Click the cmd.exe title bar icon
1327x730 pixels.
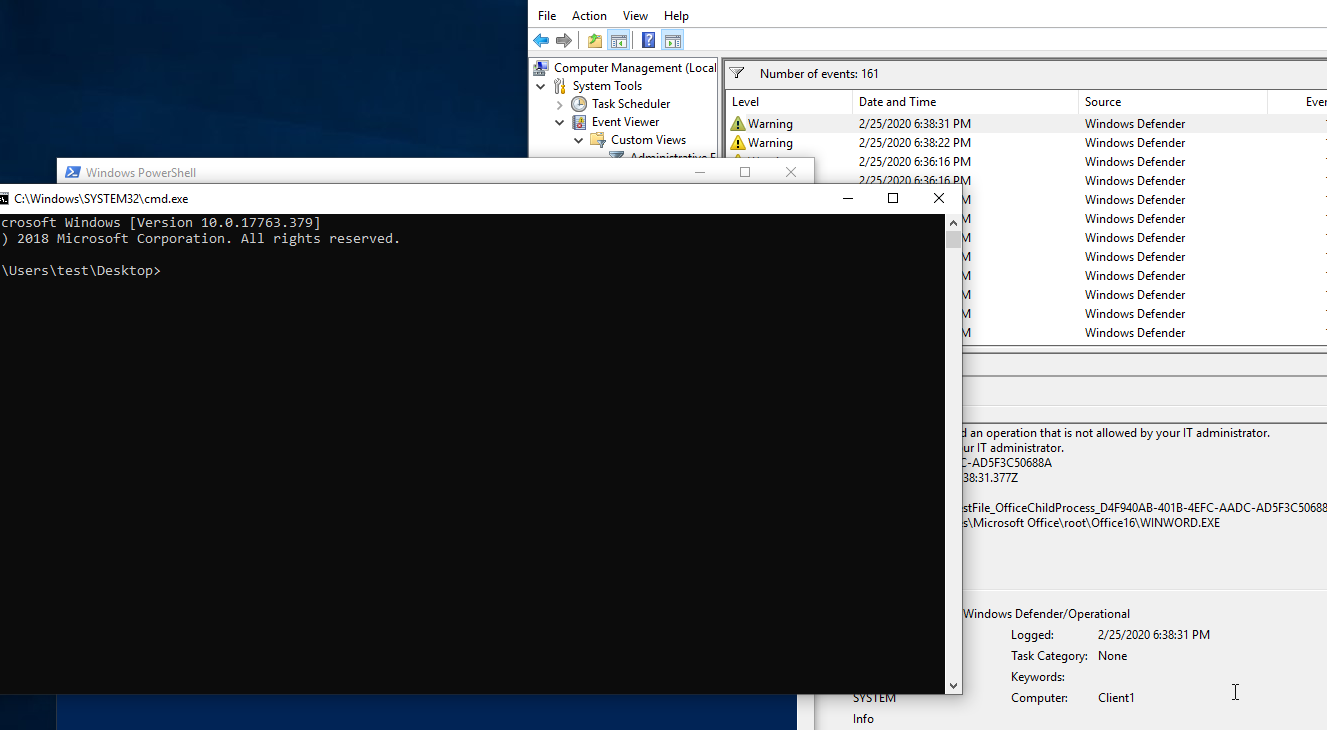coord(3,199)
